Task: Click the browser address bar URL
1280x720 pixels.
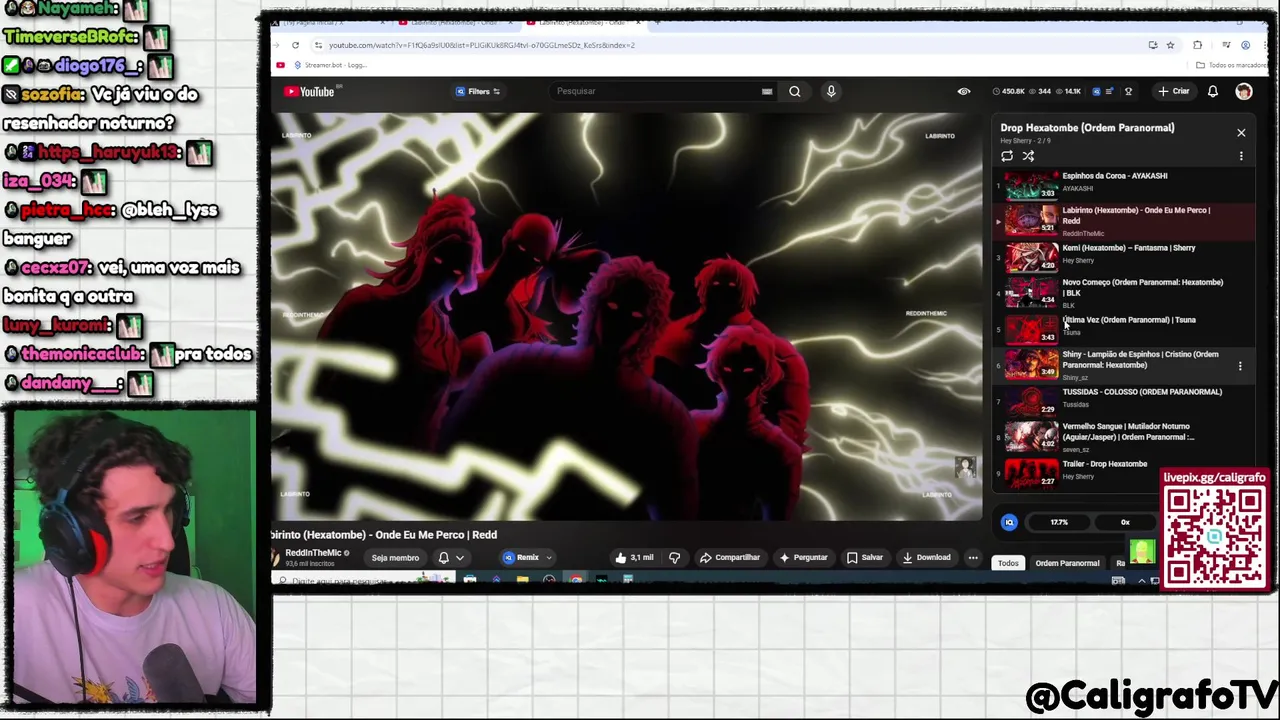Action: coord(482,45)
